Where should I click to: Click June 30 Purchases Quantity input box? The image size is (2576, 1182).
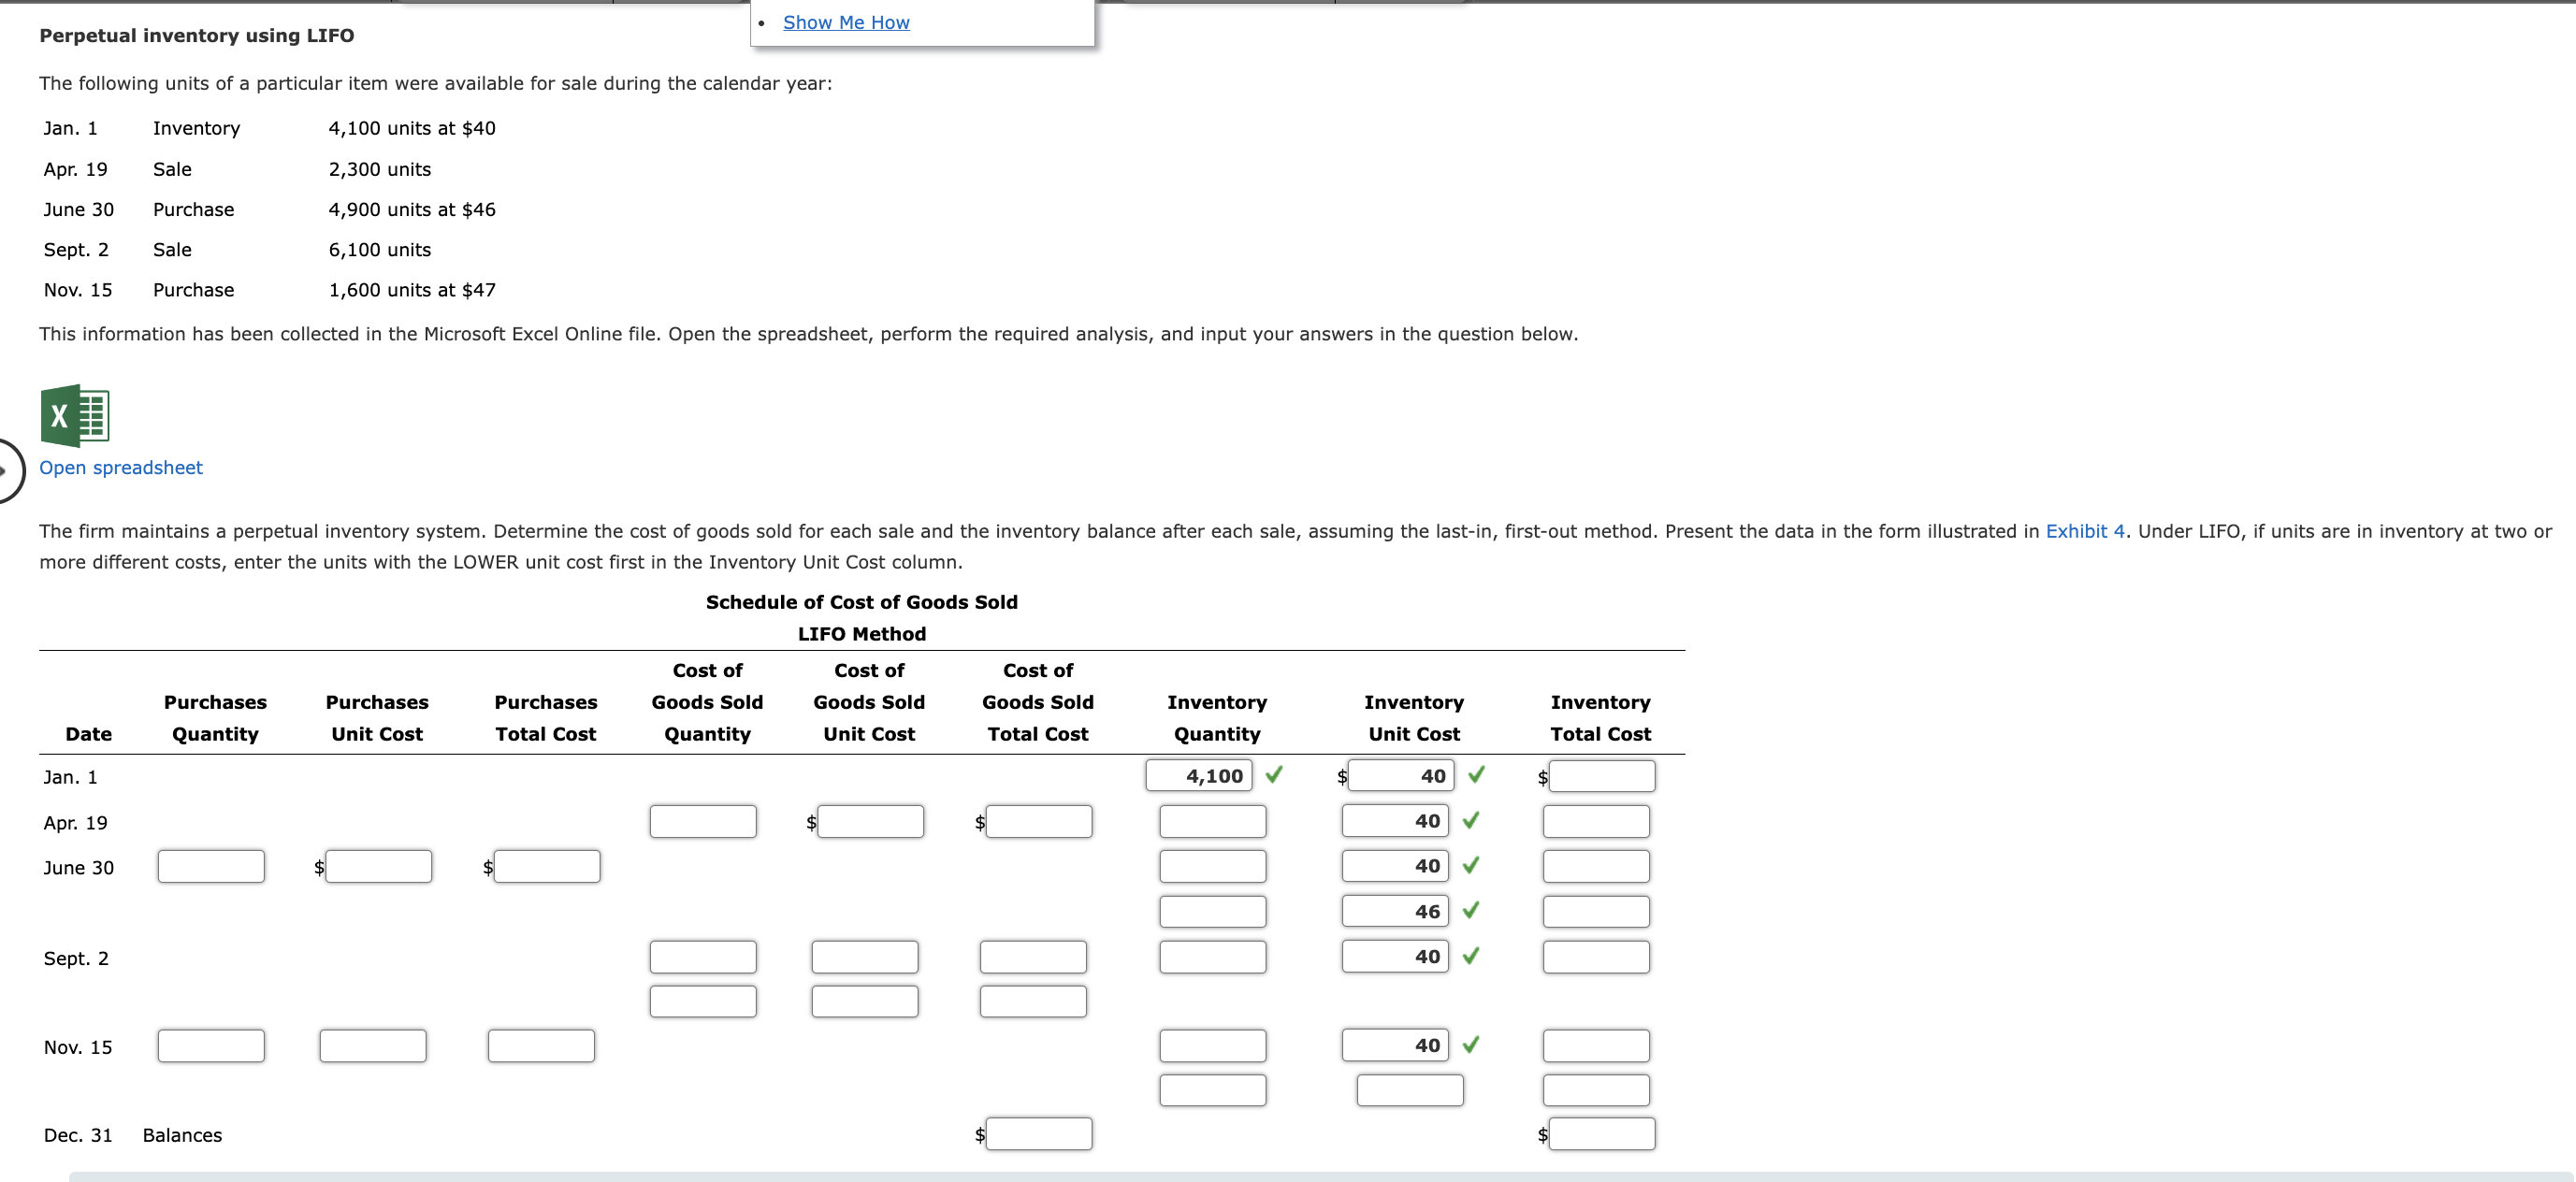211,866
